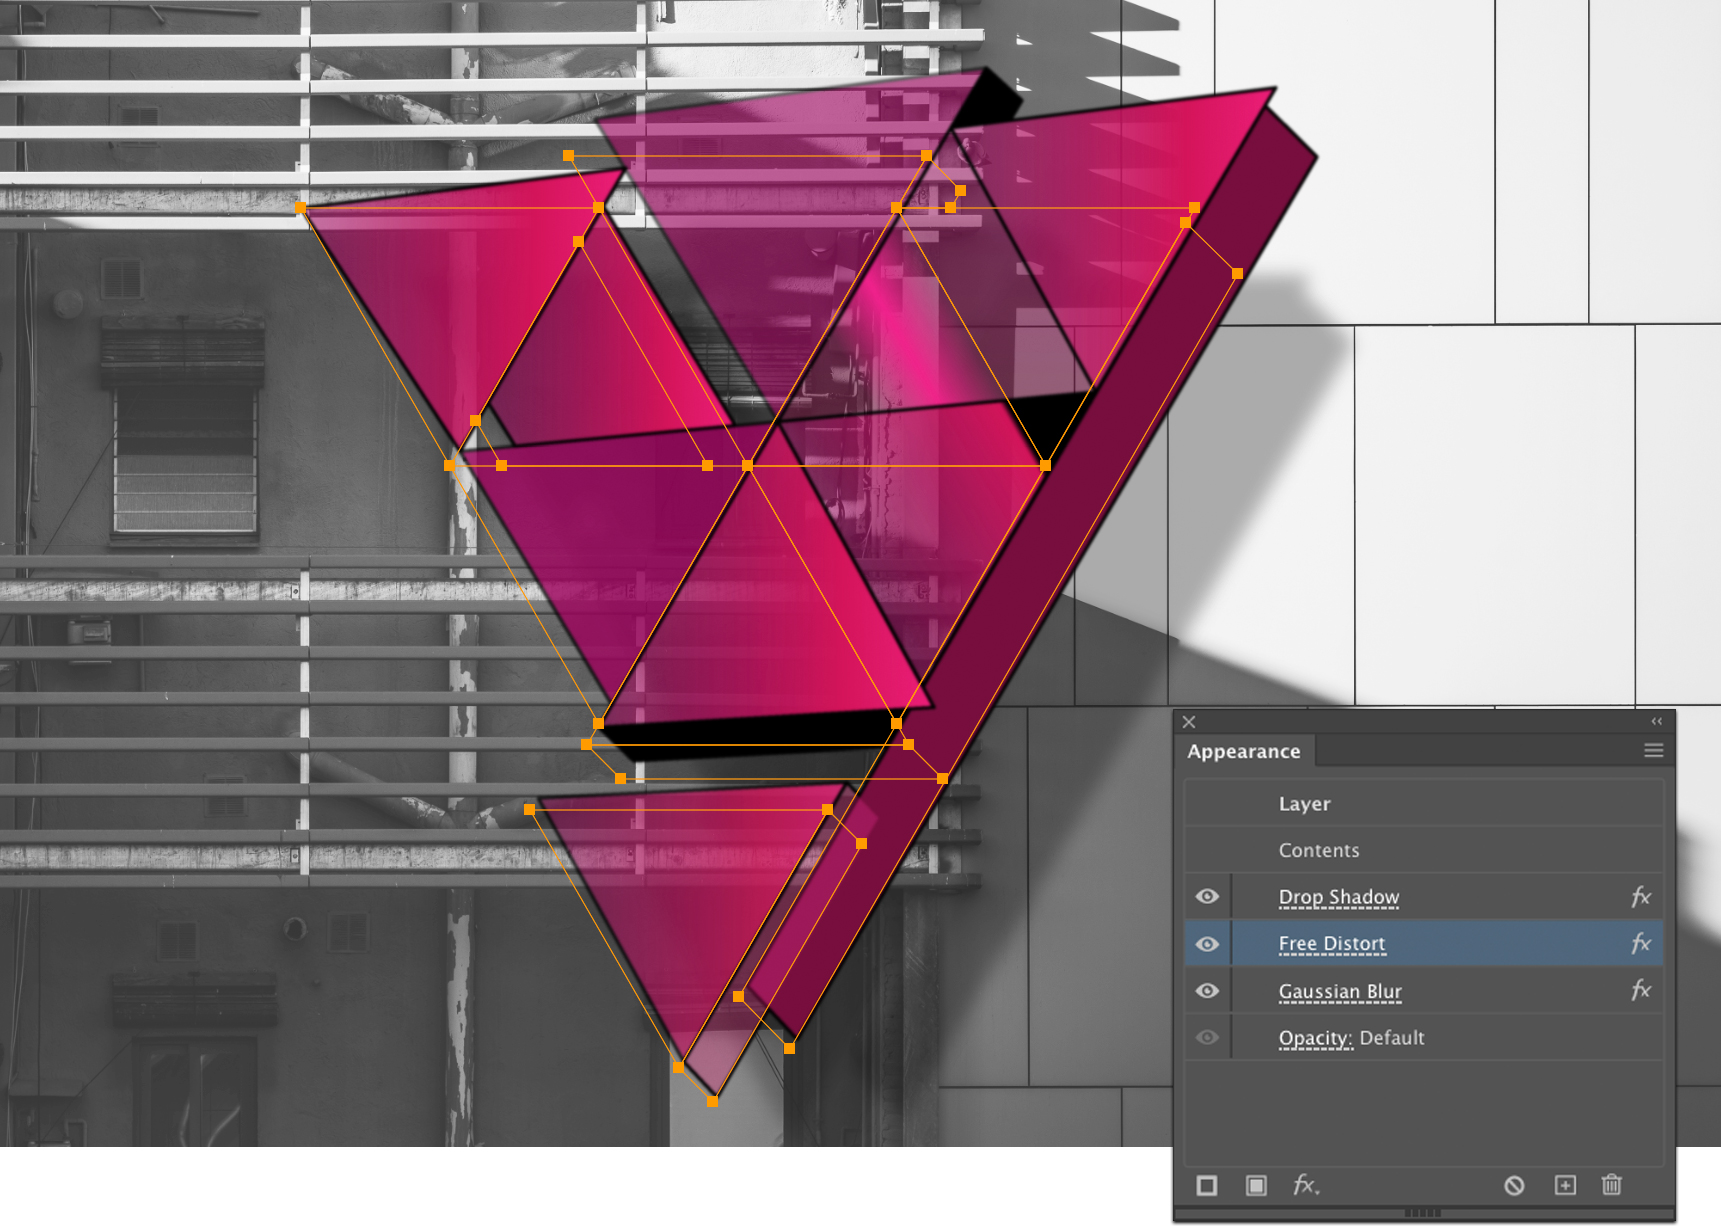The image size is (1721, 1227).
Task: Open the Appearance panel flyout menu
Action: [x=1655, y=750]
